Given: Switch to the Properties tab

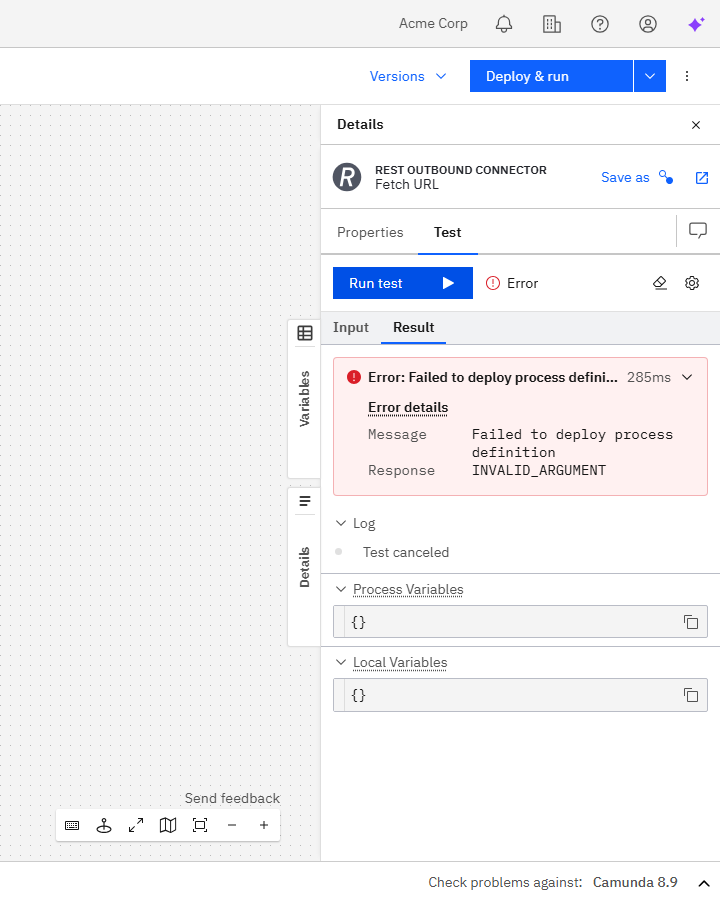Looking at the screenshot, I should (370, 231).
